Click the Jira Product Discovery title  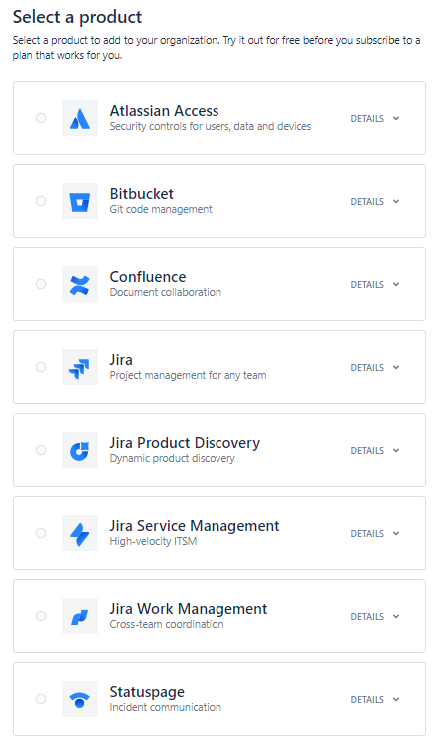185,443
